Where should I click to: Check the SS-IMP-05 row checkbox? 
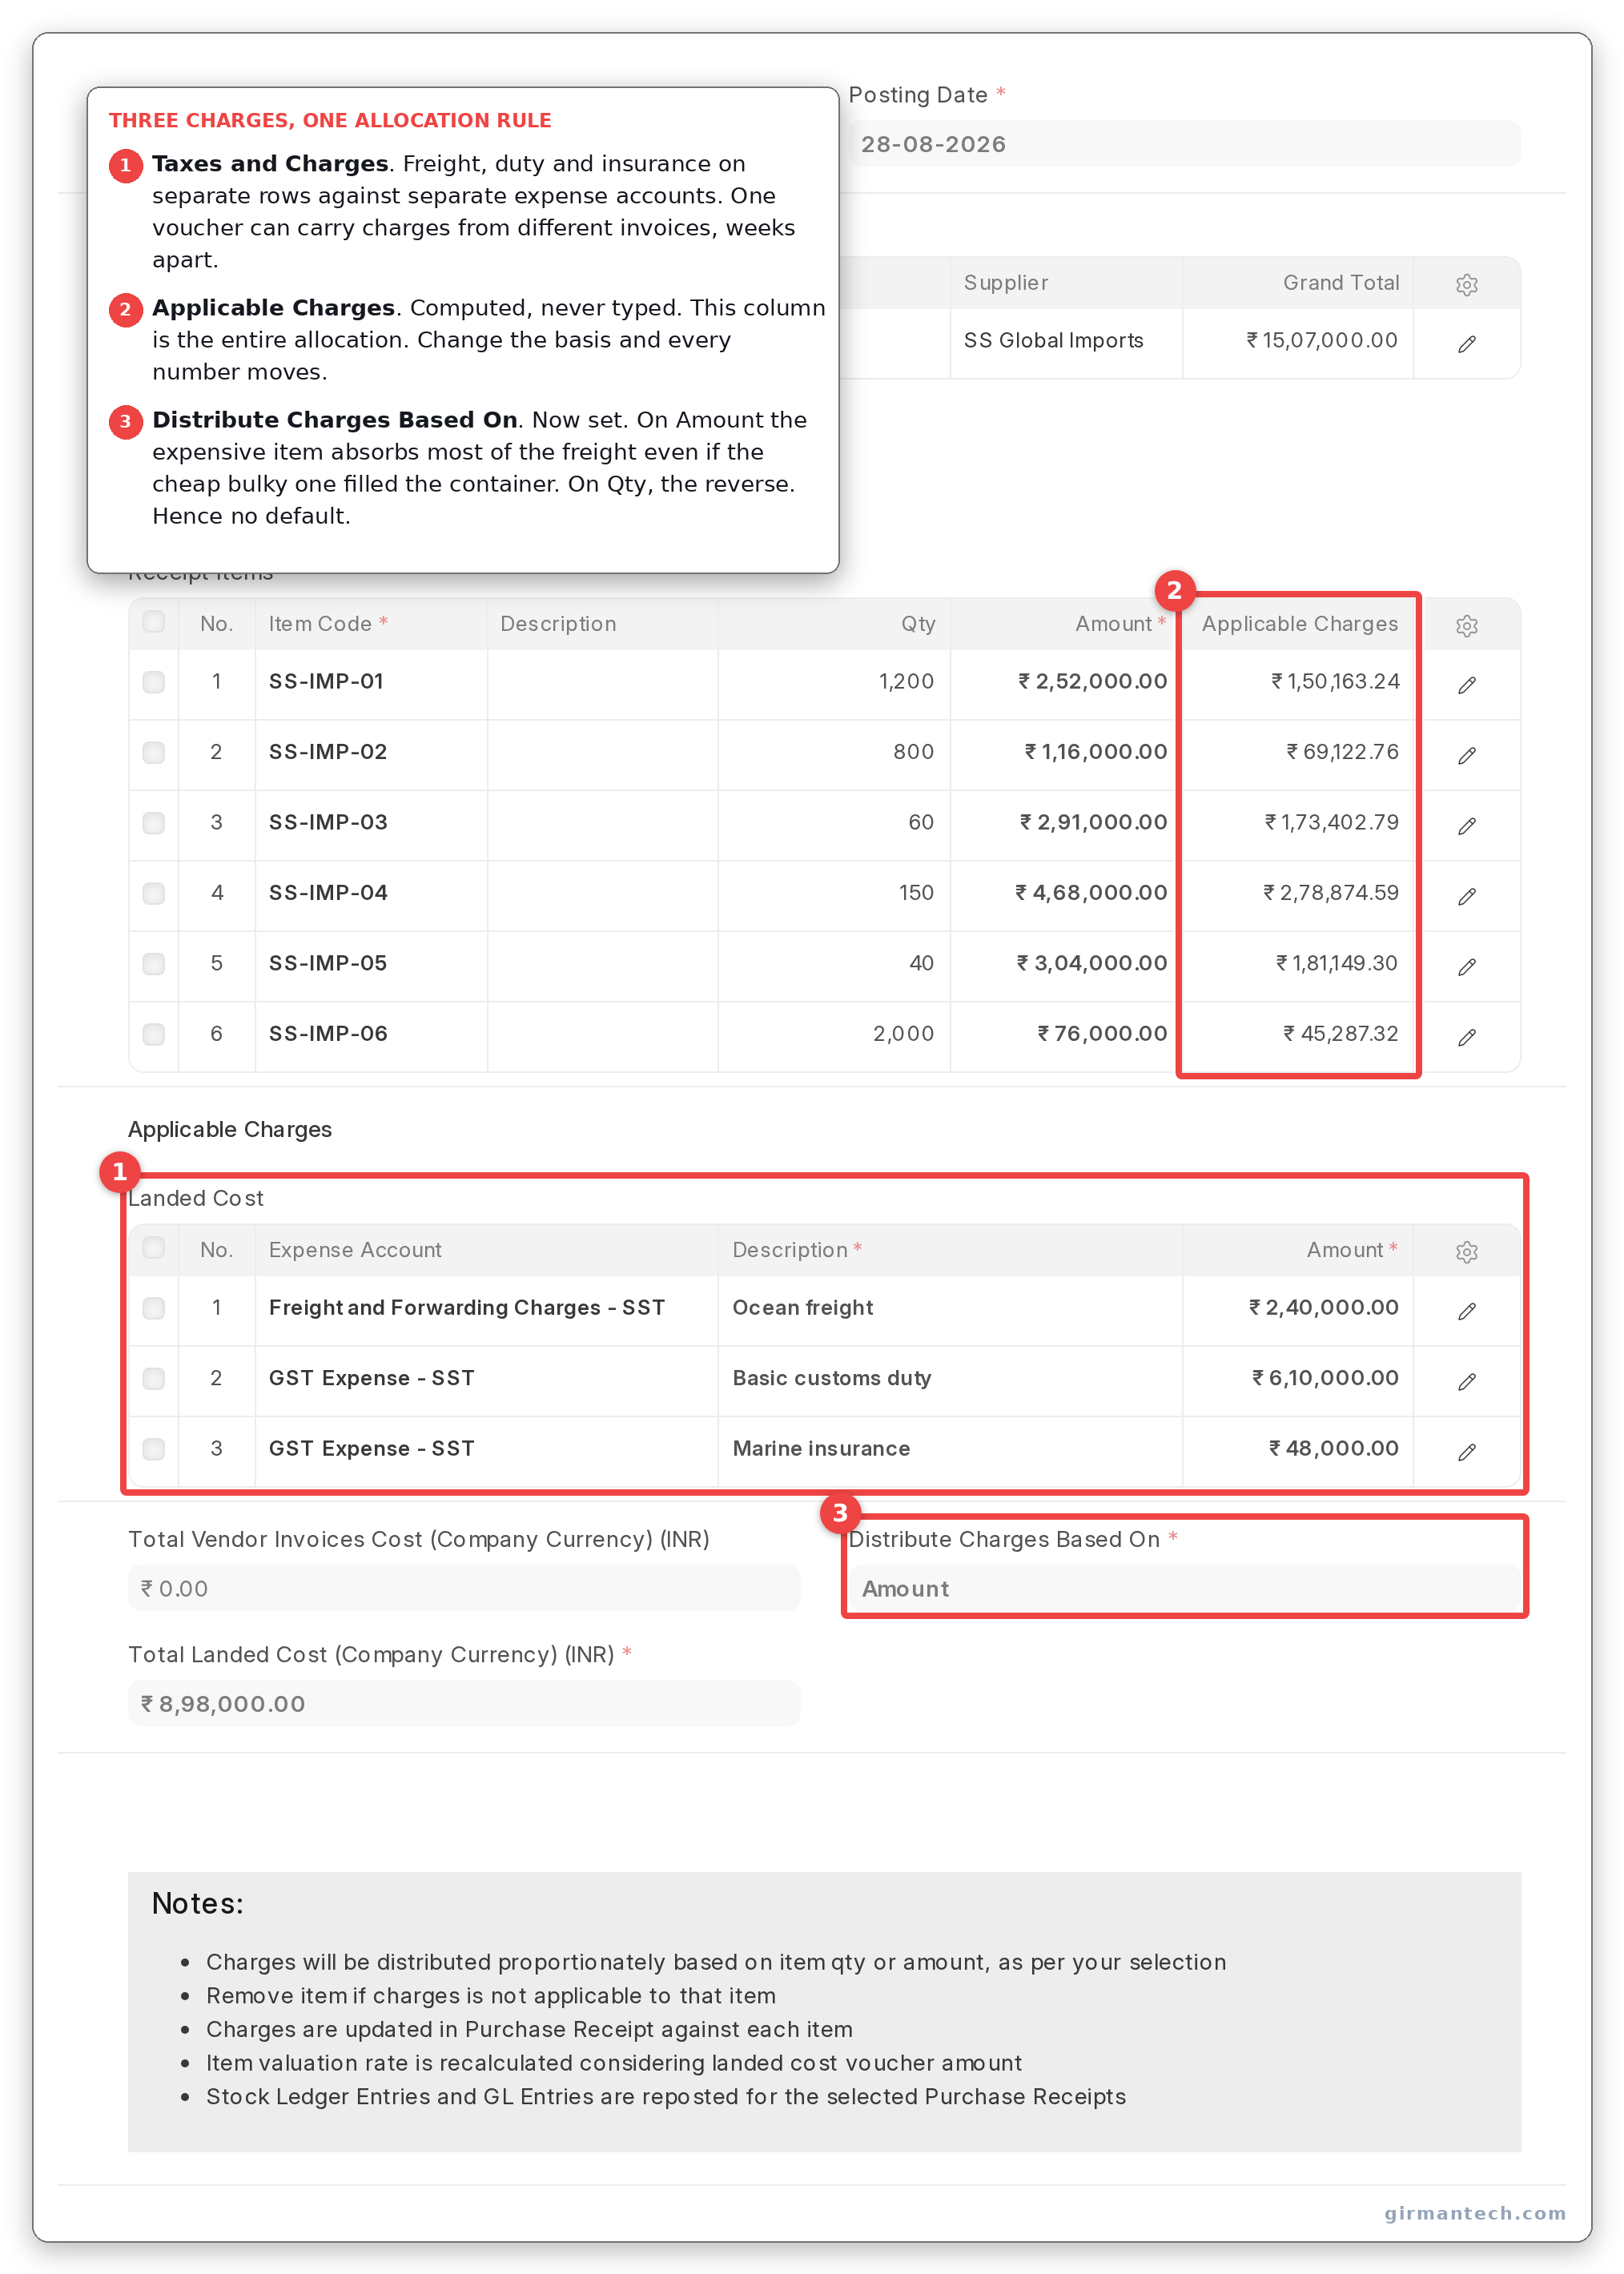153,963
